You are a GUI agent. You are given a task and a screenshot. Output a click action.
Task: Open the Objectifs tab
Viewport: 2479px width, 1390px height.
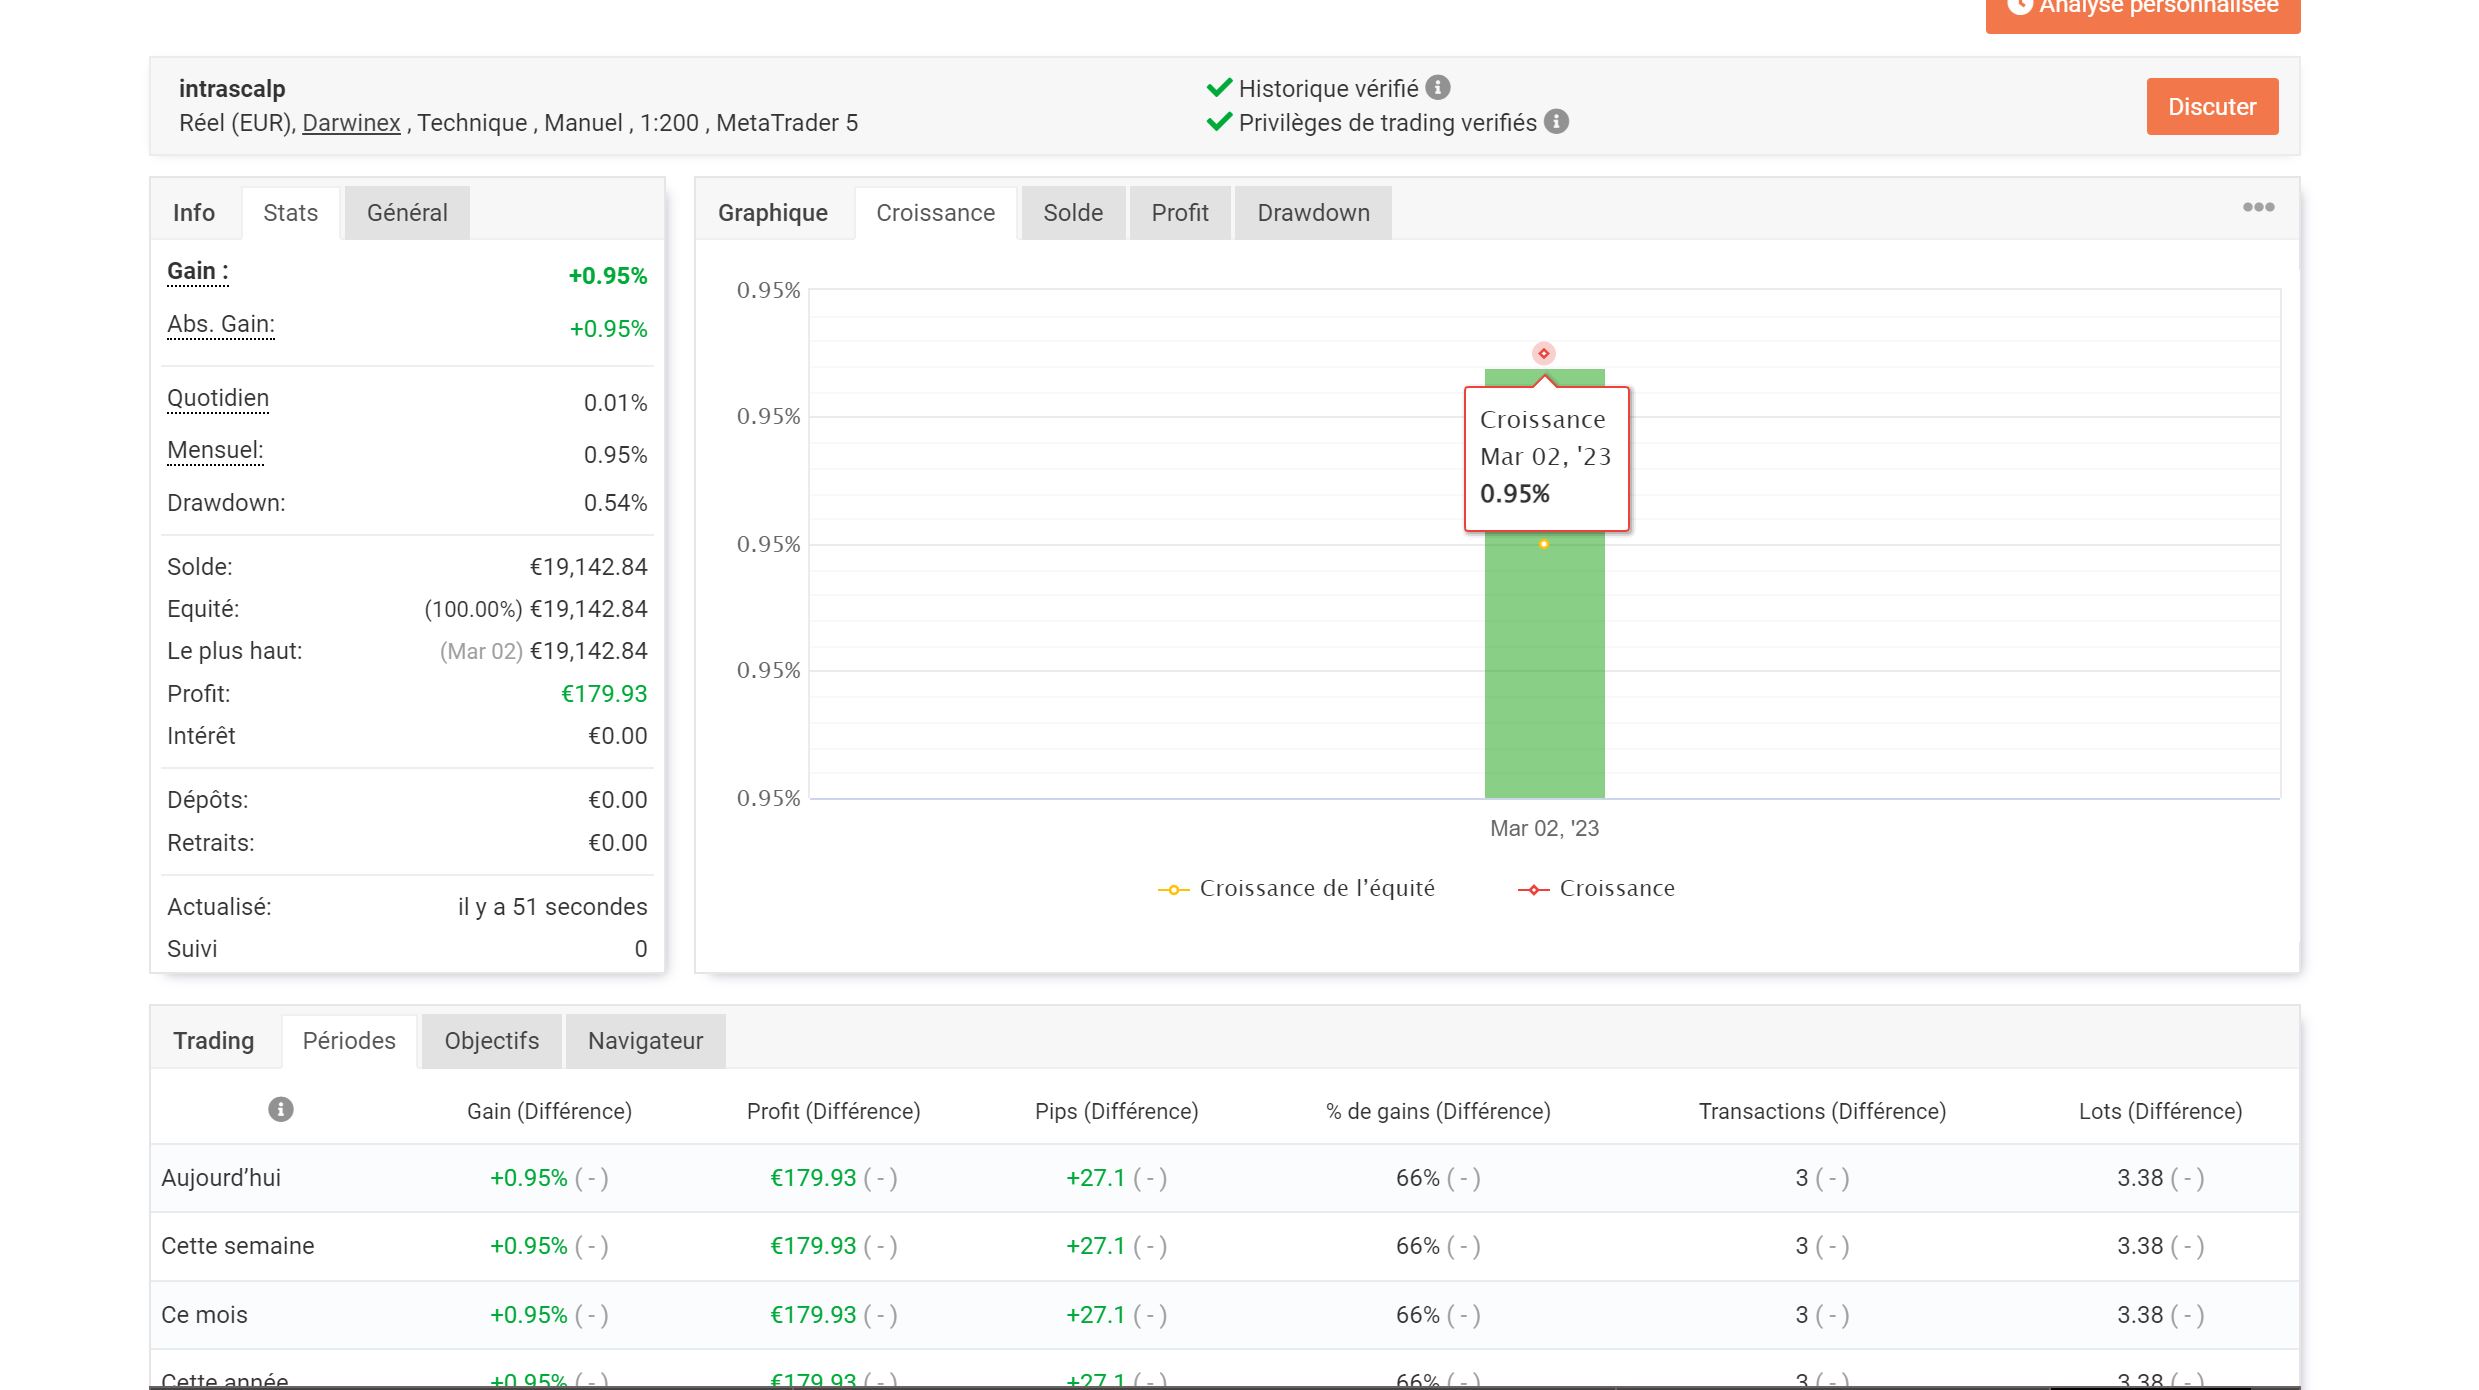coord(492,1041)
